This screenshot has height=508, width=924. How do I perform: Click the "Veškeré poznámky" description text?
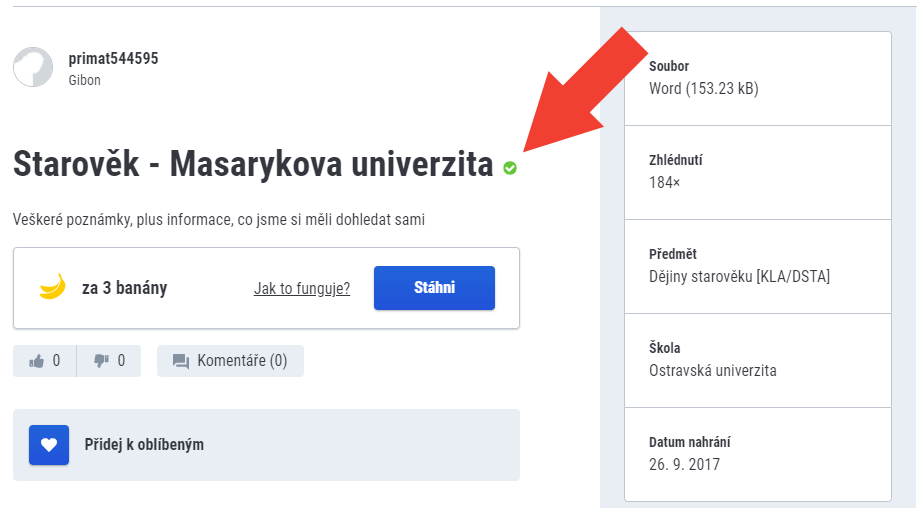219,219
